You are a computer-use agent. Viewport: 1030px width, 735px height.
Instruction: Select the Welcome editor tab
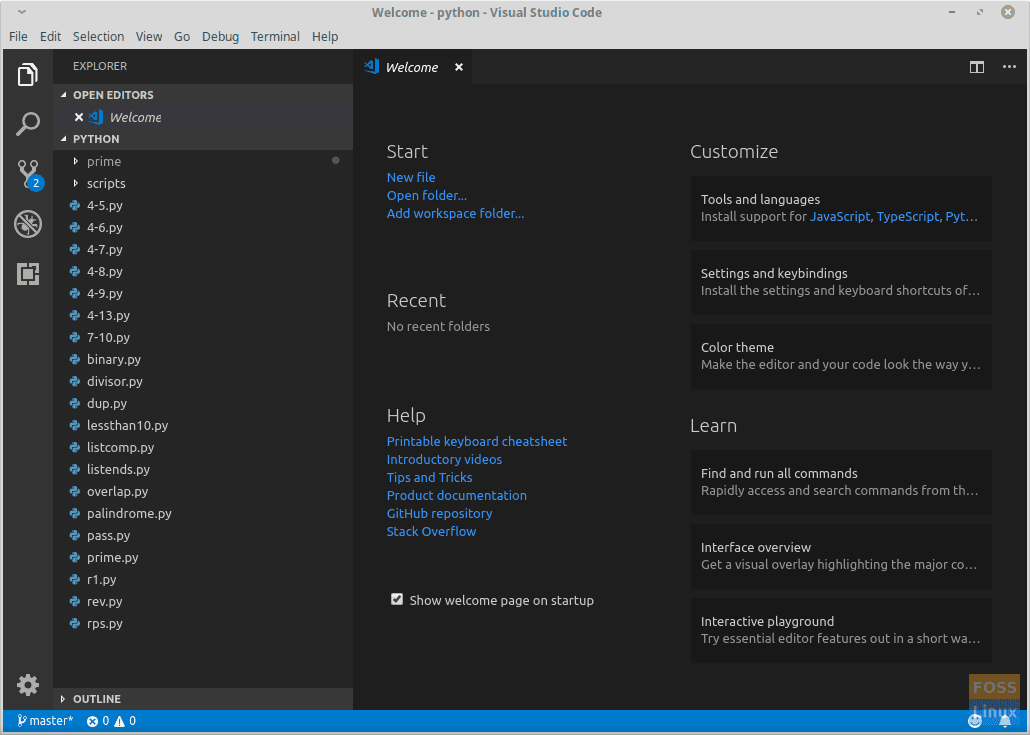pos(411,67)
